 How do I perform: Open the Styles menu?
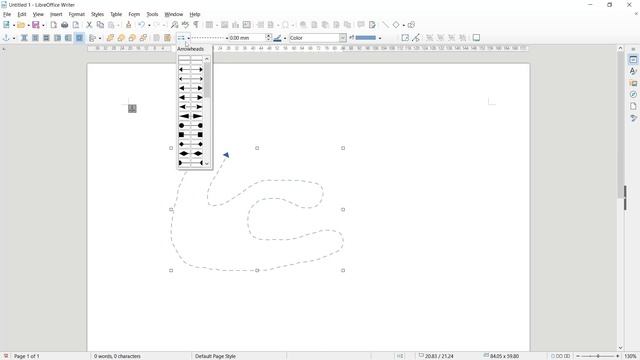click(x=97, y=14)
